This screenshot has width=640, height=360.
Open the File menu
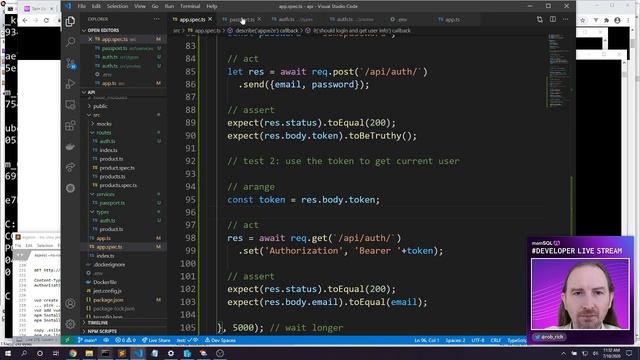(x=82, y=6)
